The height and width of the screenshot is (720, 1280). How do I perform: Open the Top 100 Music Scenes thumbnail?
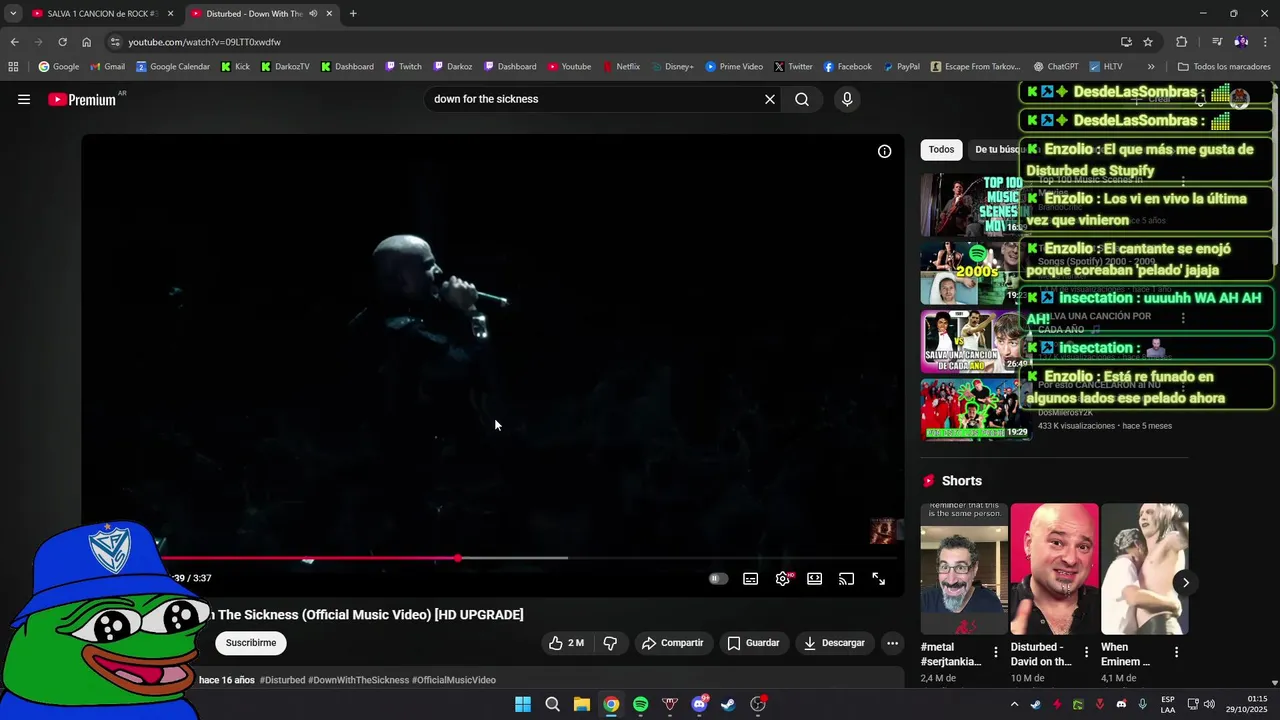tap(974, 205)
